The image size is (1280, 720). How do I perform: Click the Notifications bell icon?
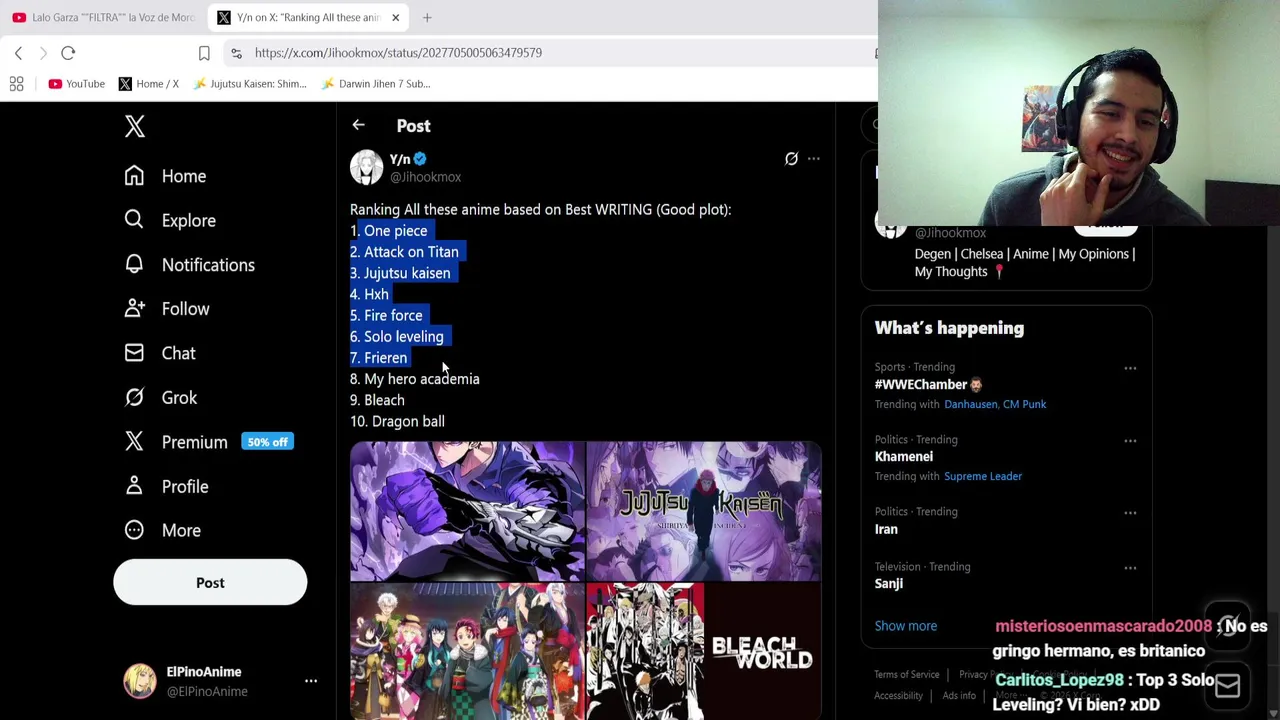pos(134,265)
